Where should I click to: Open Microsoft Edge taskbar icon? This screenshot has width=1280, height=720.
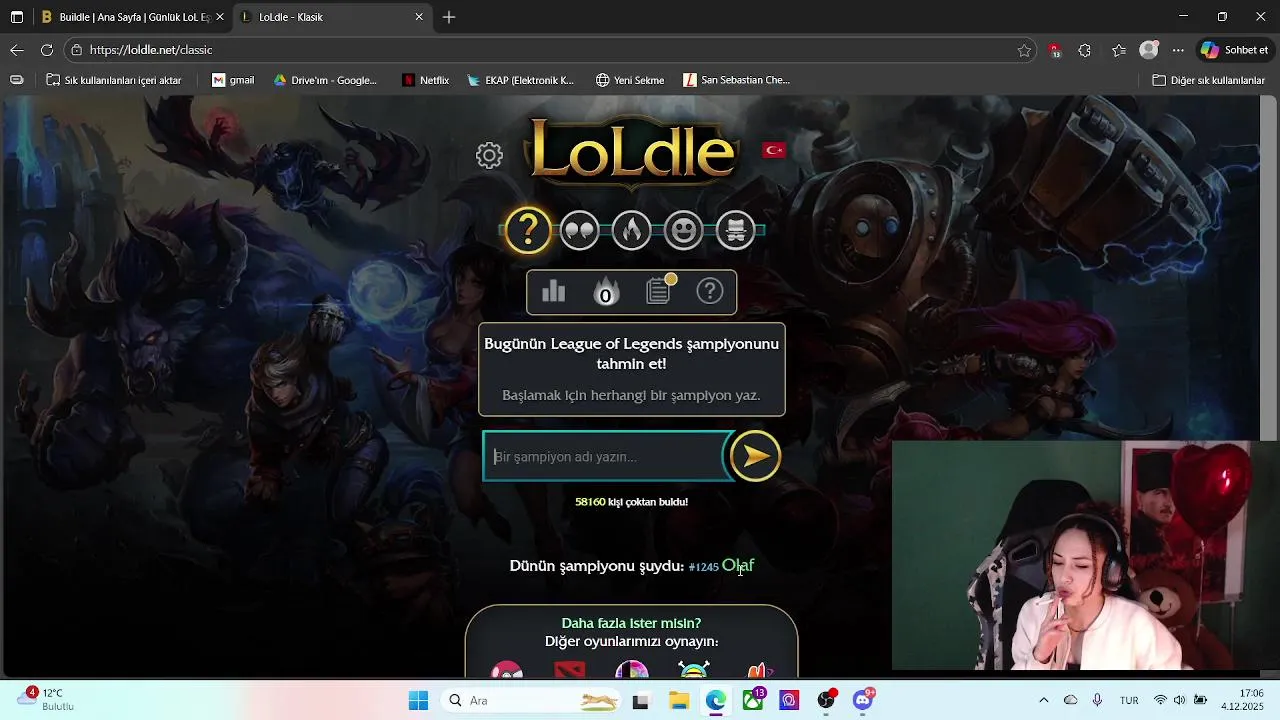(716, 700)
